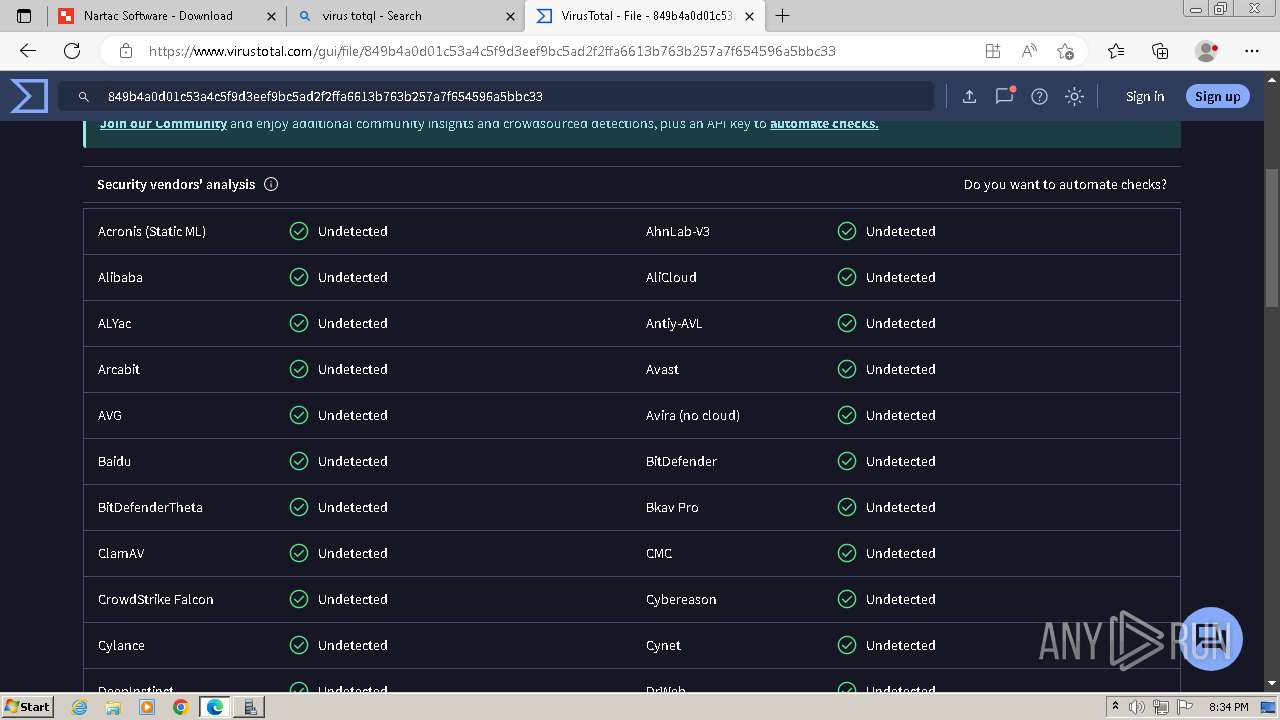Screen dimensions: 1280x720
Task: View site information via the lock icon
Action: tap(126, 51)
